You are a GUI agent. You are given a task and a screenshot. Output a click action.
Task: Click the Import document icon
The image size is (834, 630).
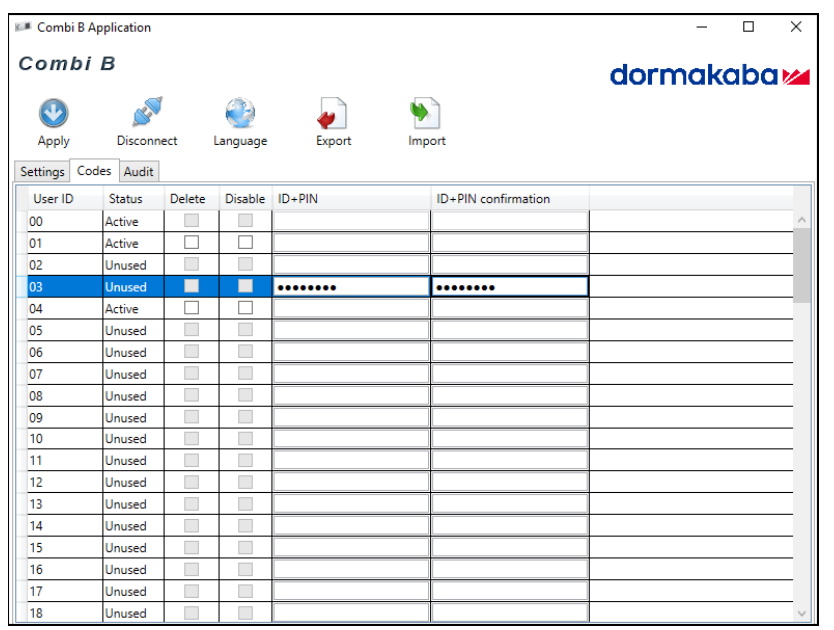point(426,112)
